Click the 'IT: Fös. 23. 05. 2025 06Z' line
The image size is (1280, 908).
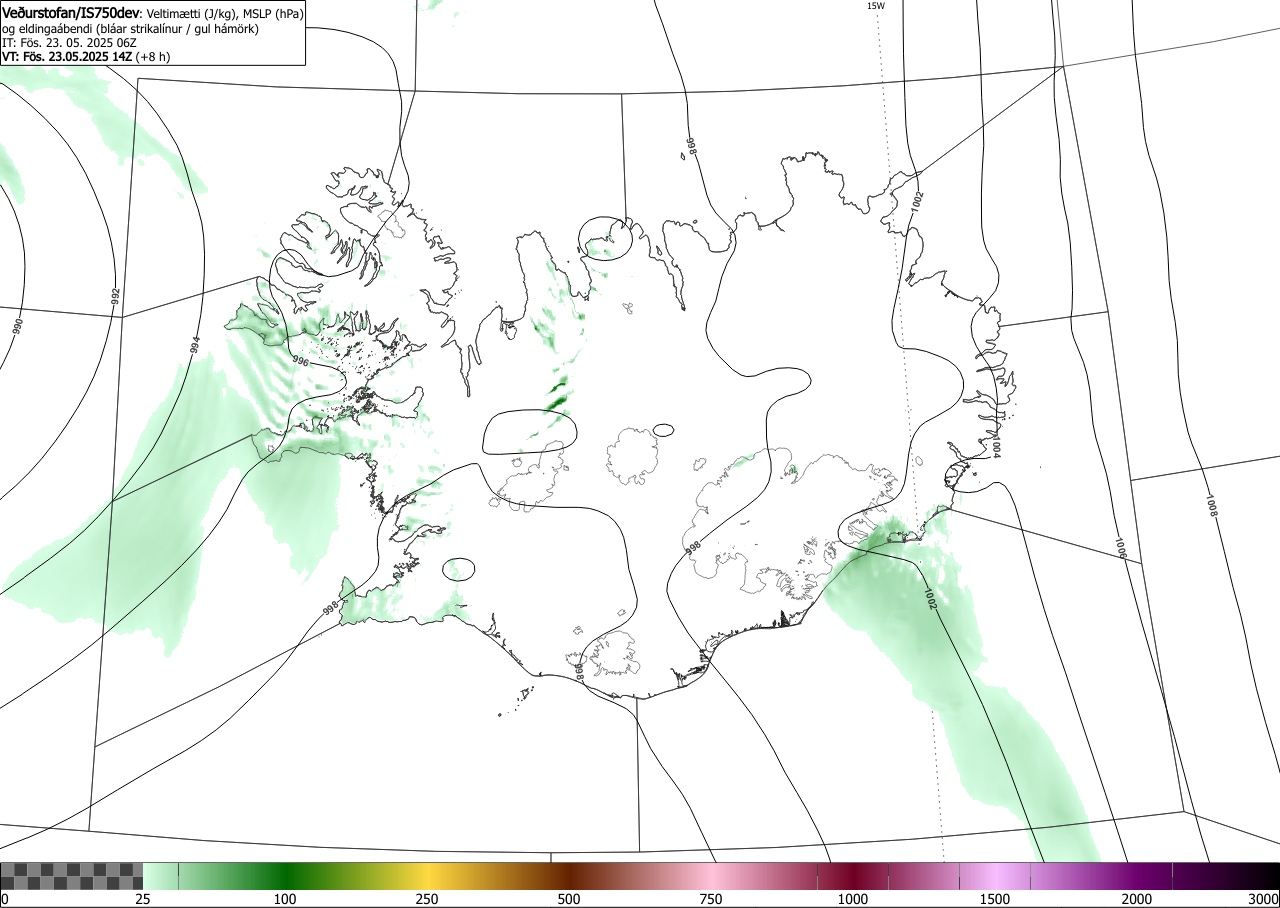[x=69, y=43]
